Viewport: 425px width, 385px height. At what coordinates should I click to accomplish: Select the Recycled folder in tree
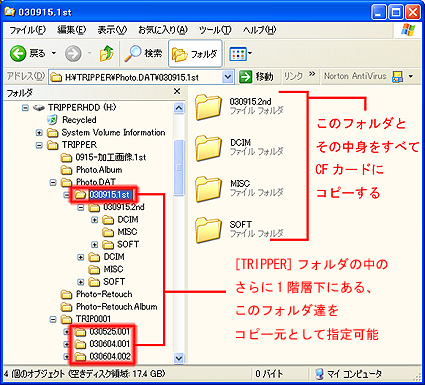[79, 120]
